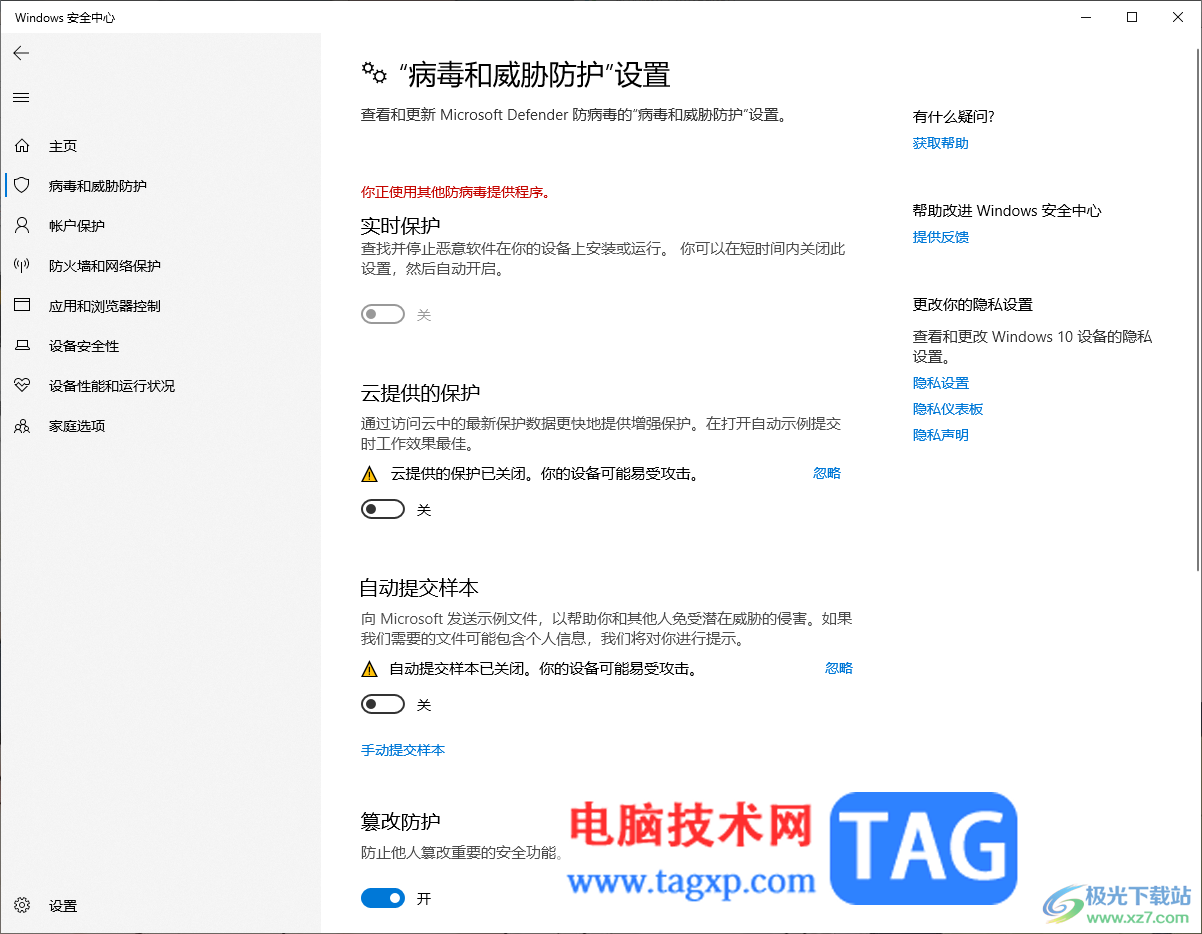Click the gears icon in the page title
Image resolution: width=1202 pixels, height=934 pixels.
point(374,73)
